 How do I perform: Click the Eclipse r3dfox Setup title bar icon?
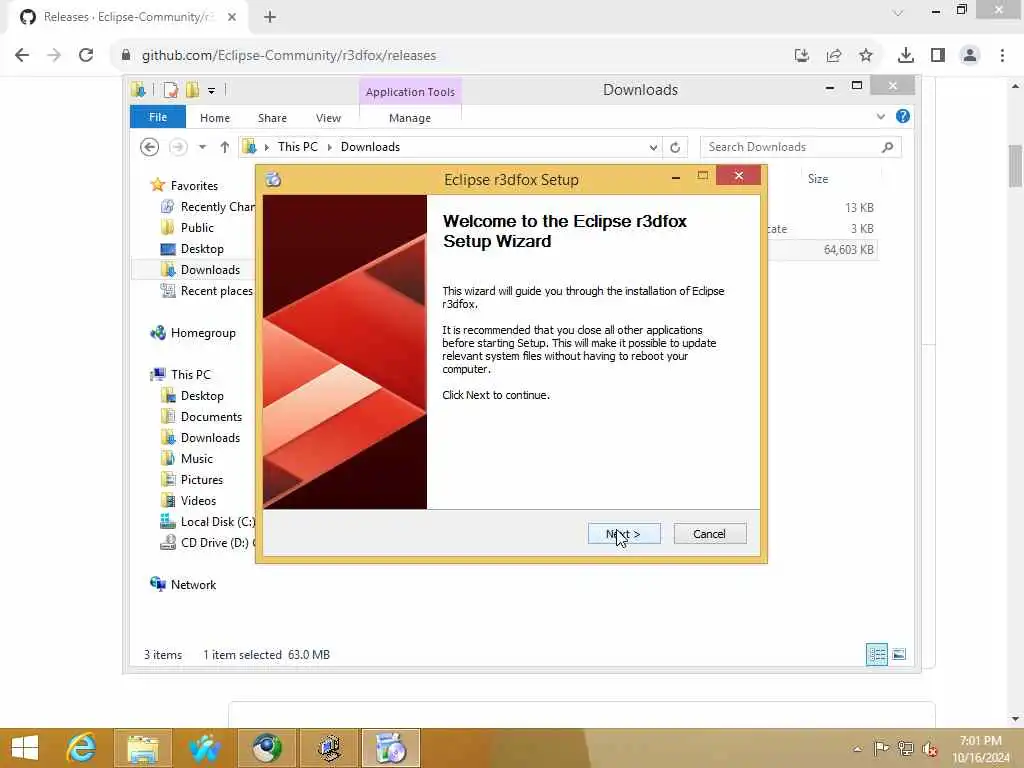coord(274,179)
